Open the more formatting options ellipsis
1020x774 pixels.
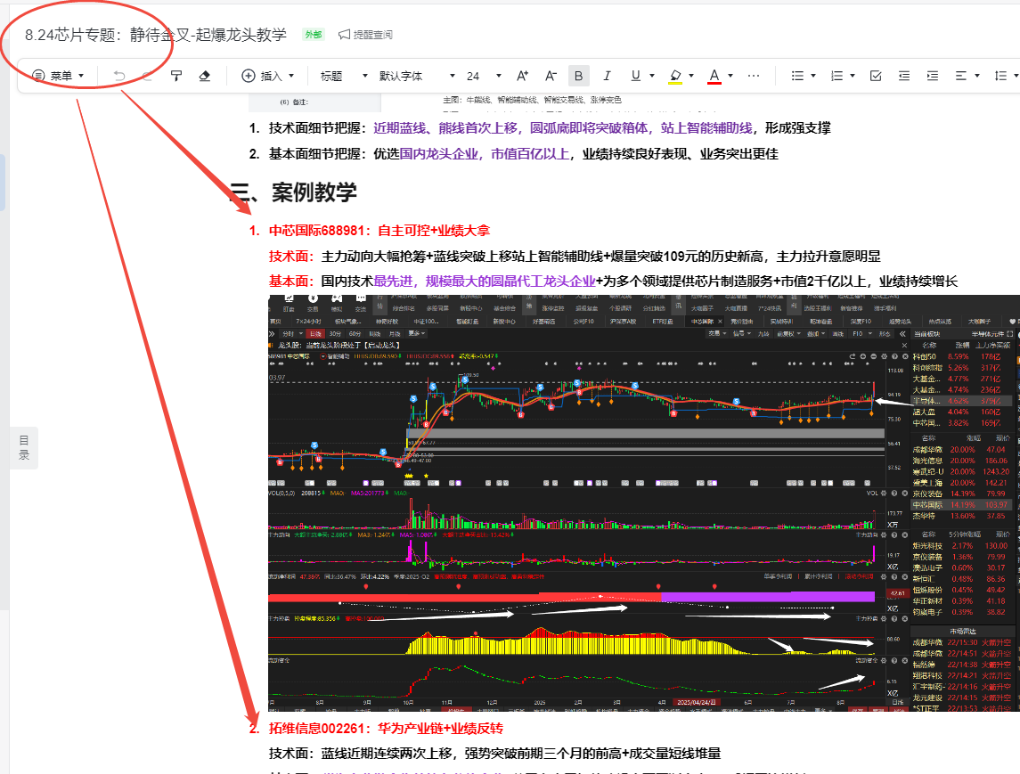click(753, 76)
